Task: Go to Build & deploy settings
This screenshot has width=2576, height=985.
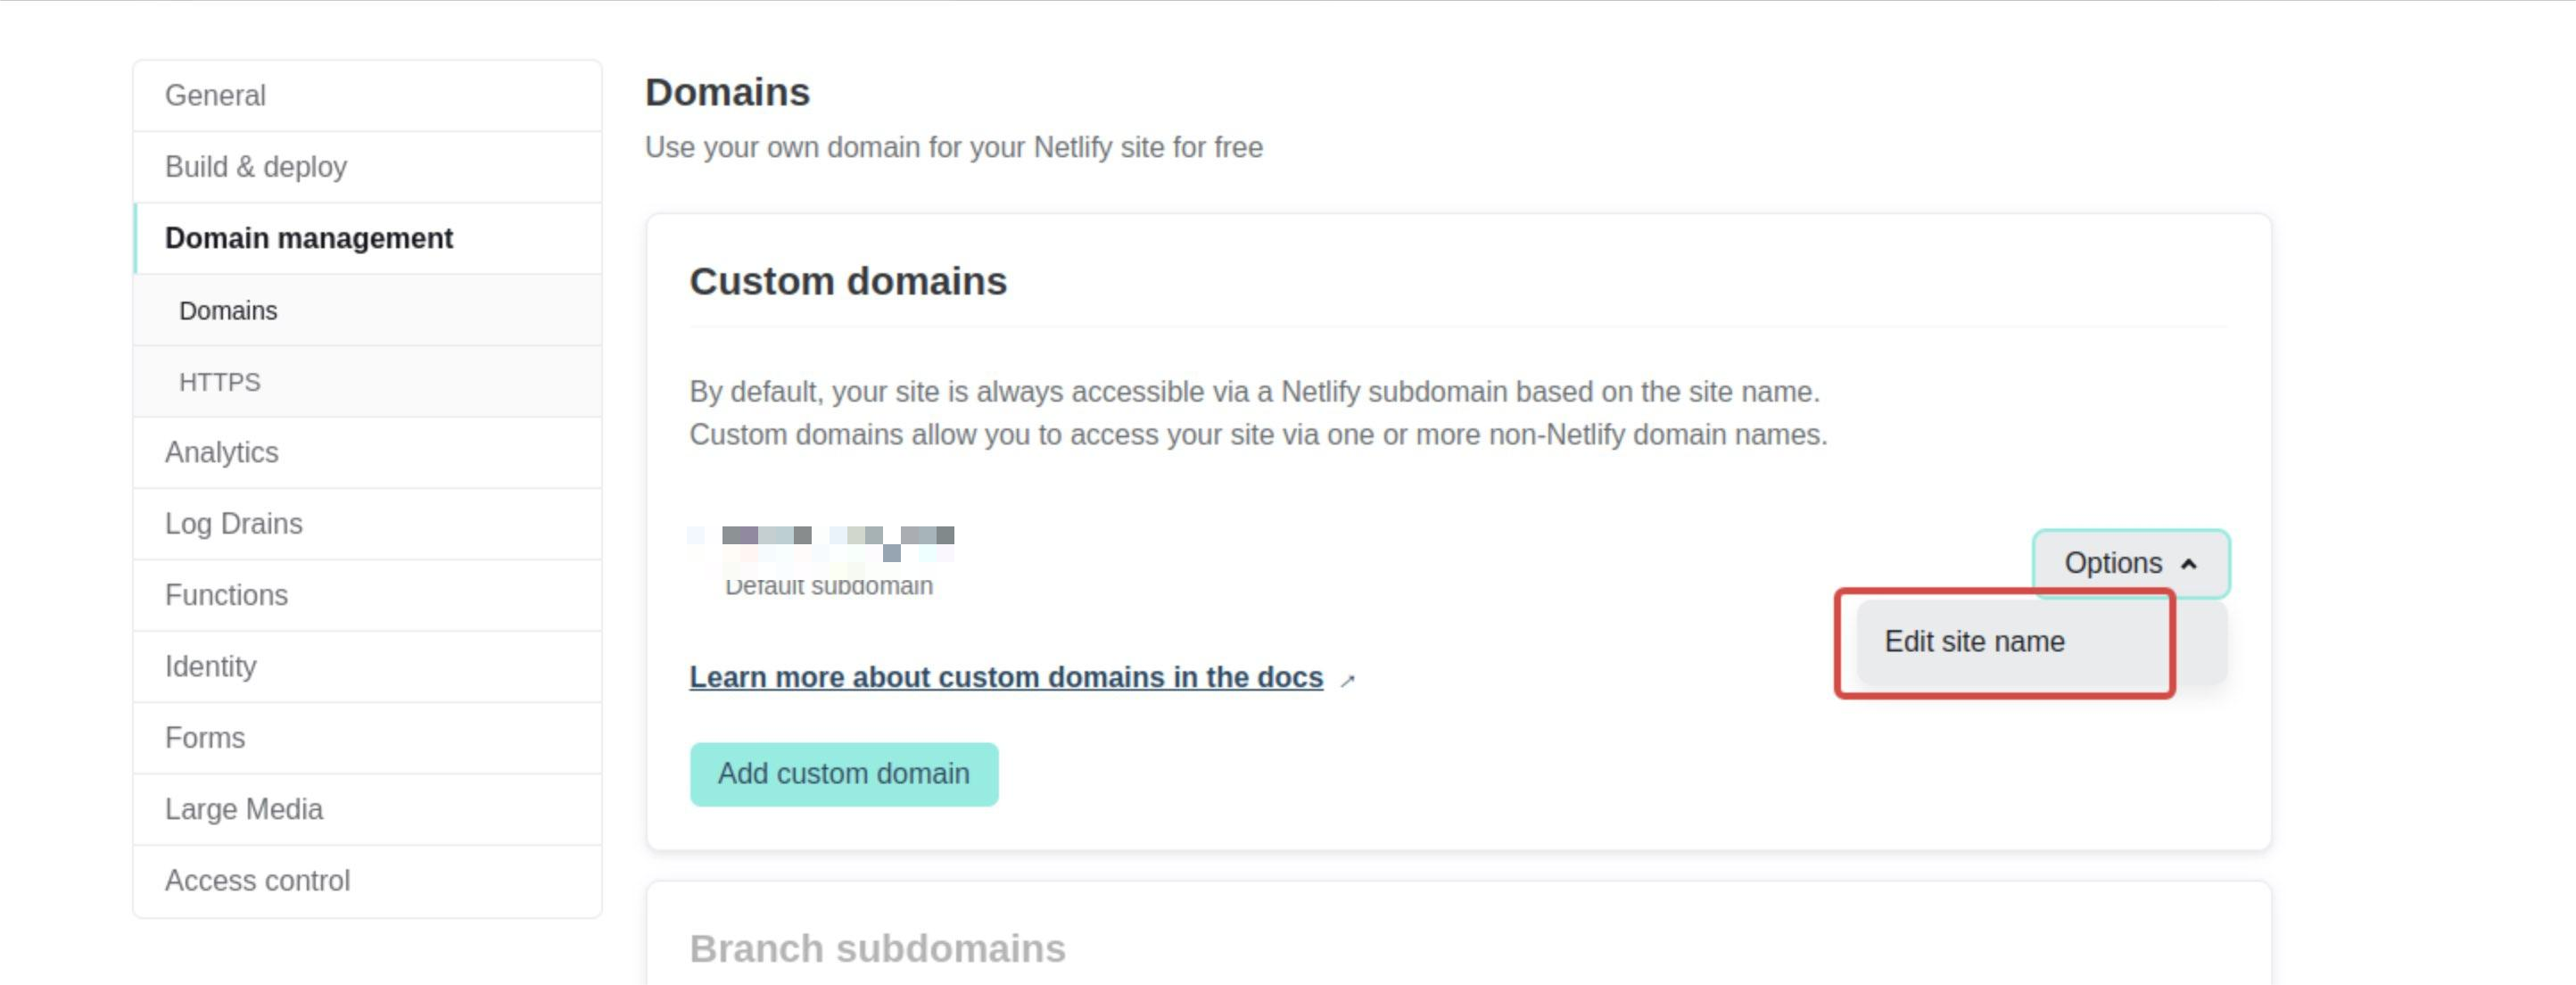Action: click(x=256, y=167)
